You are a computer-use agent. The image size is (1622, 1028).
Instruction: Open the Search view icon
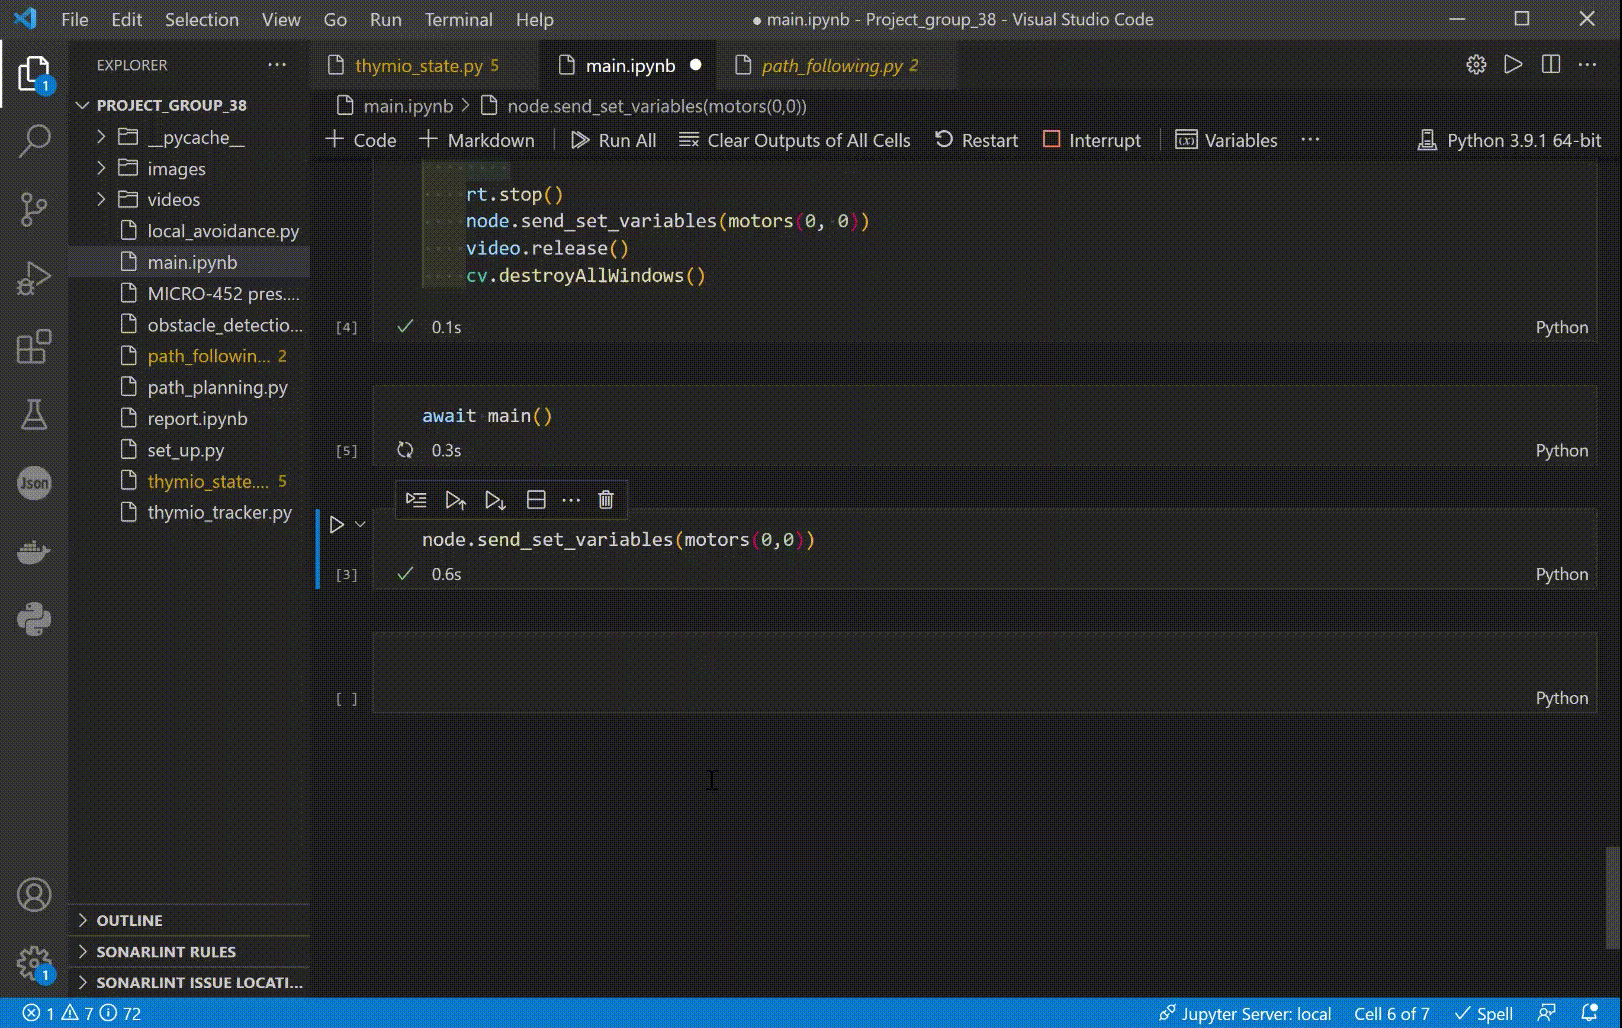coord(34,141)
